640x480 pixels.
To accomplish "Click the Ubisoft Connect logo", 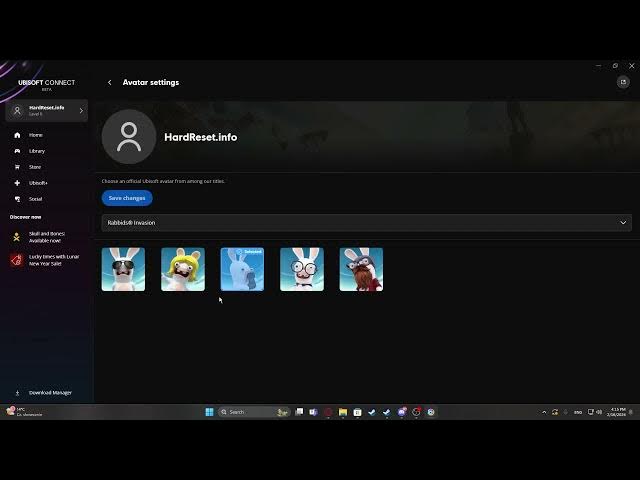I will point(47,84).
